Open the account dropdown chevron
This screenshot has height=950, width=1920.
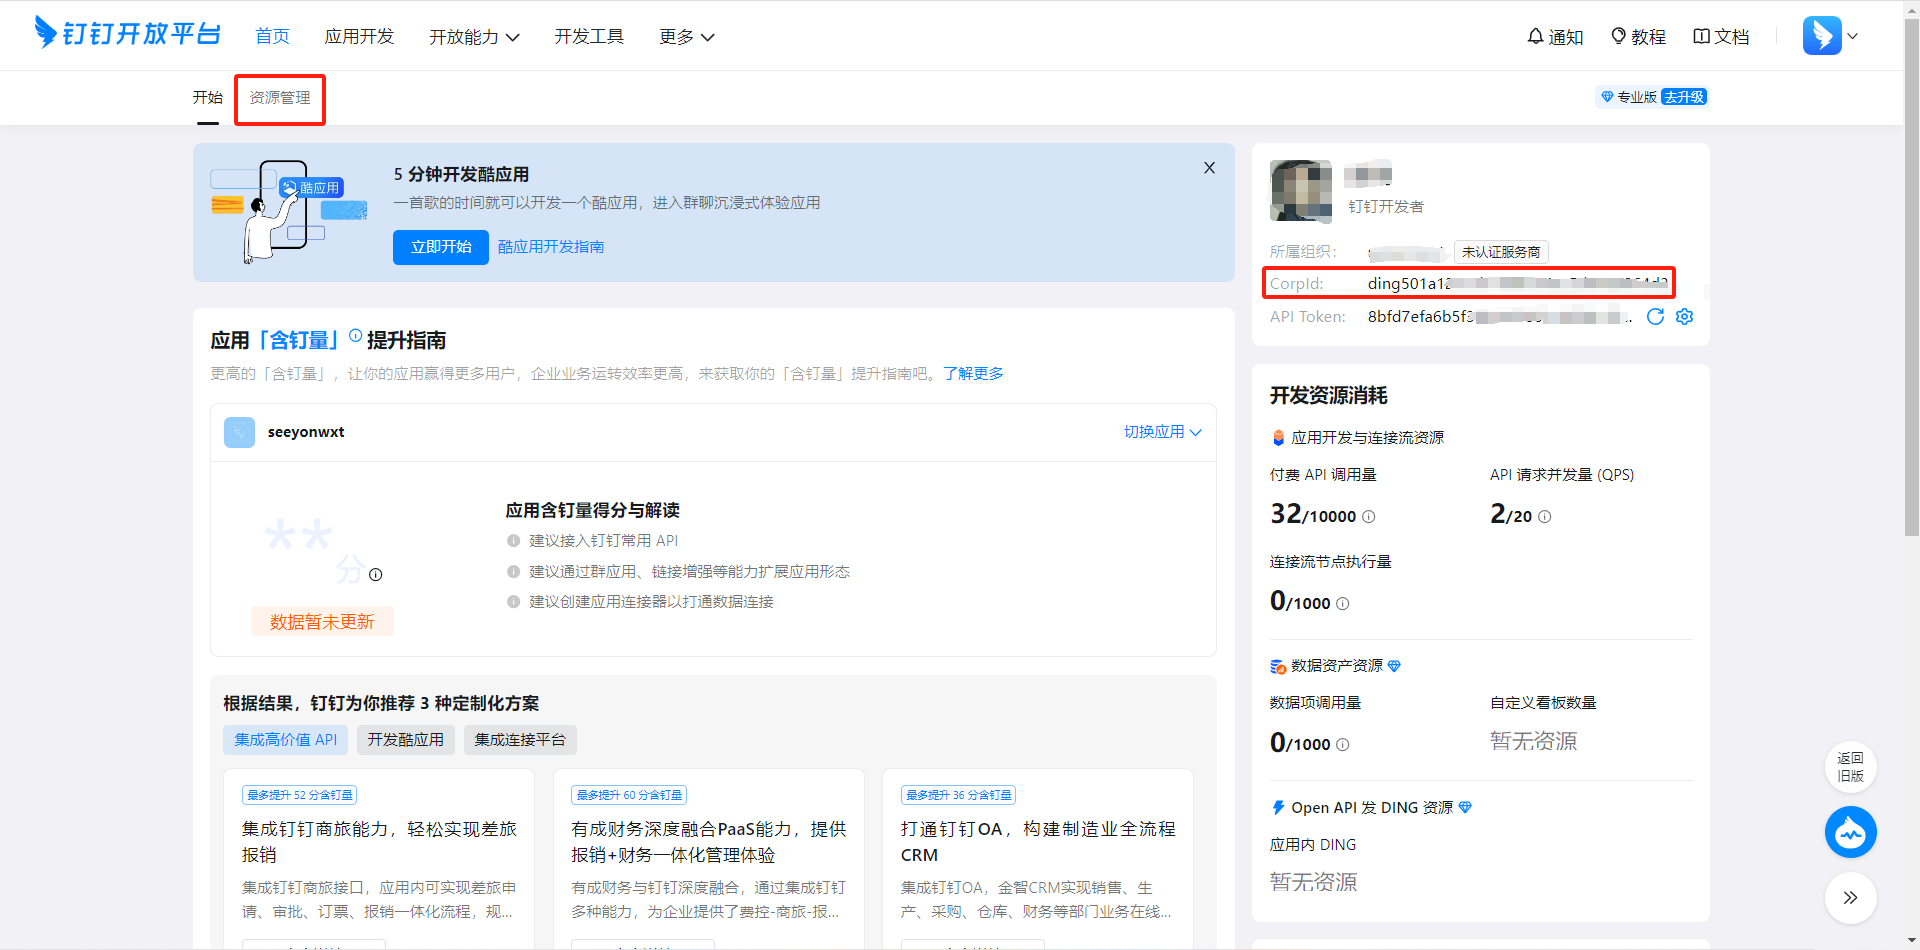coord(1852,36)
